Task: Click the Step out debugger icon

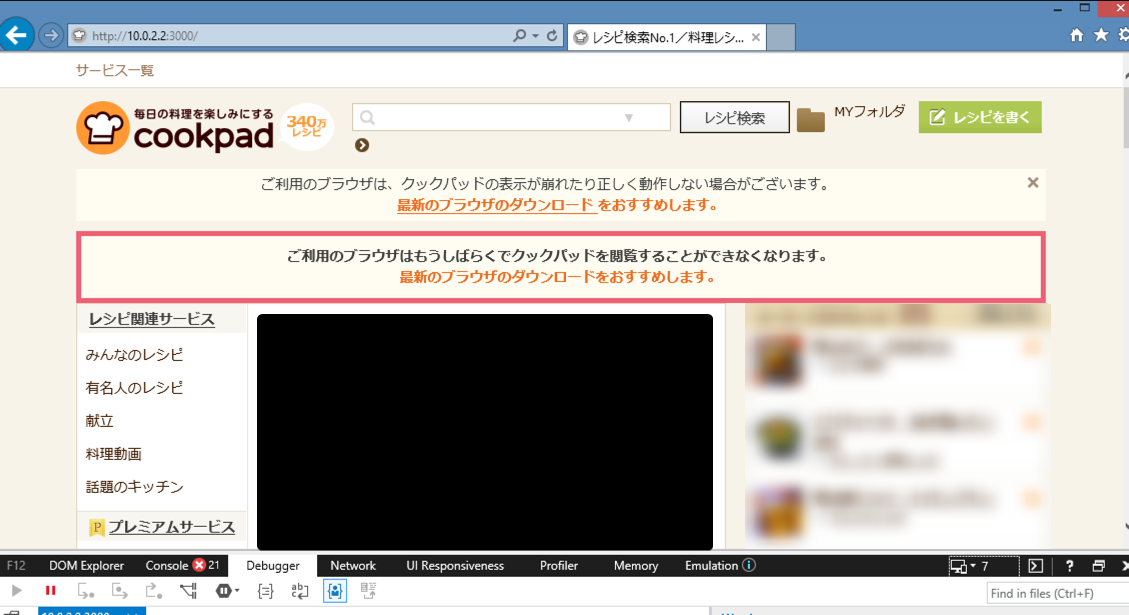Action: coord(153,591)
